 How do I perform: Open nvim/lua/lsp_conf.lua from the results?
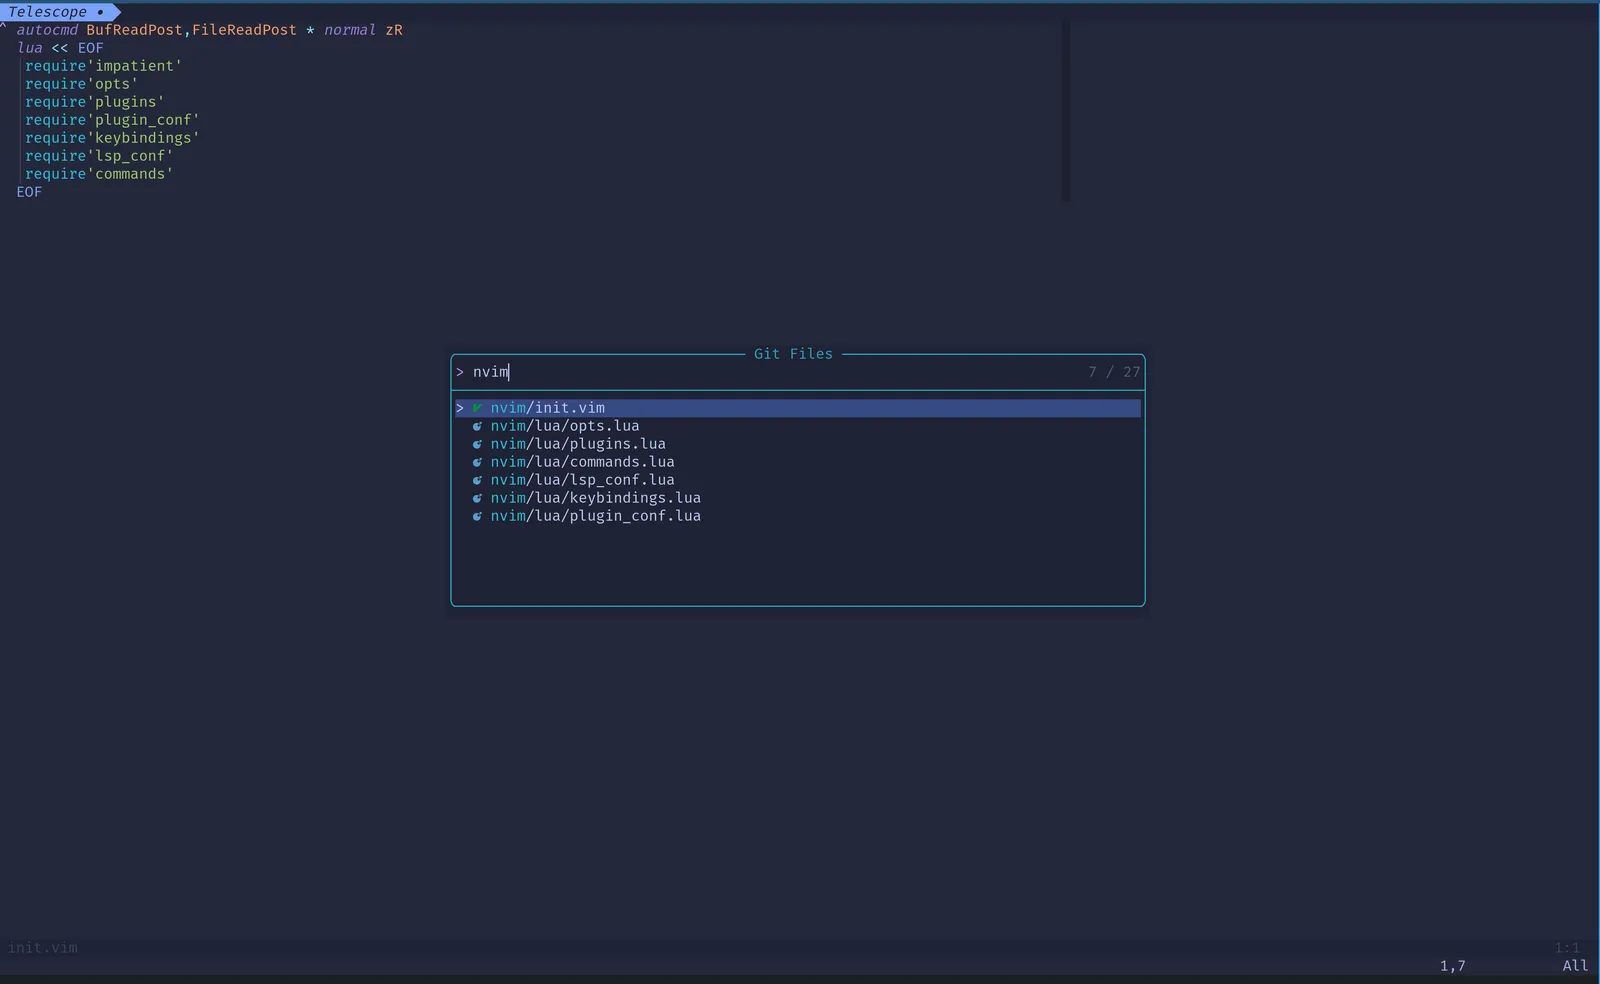pos(582,480)
